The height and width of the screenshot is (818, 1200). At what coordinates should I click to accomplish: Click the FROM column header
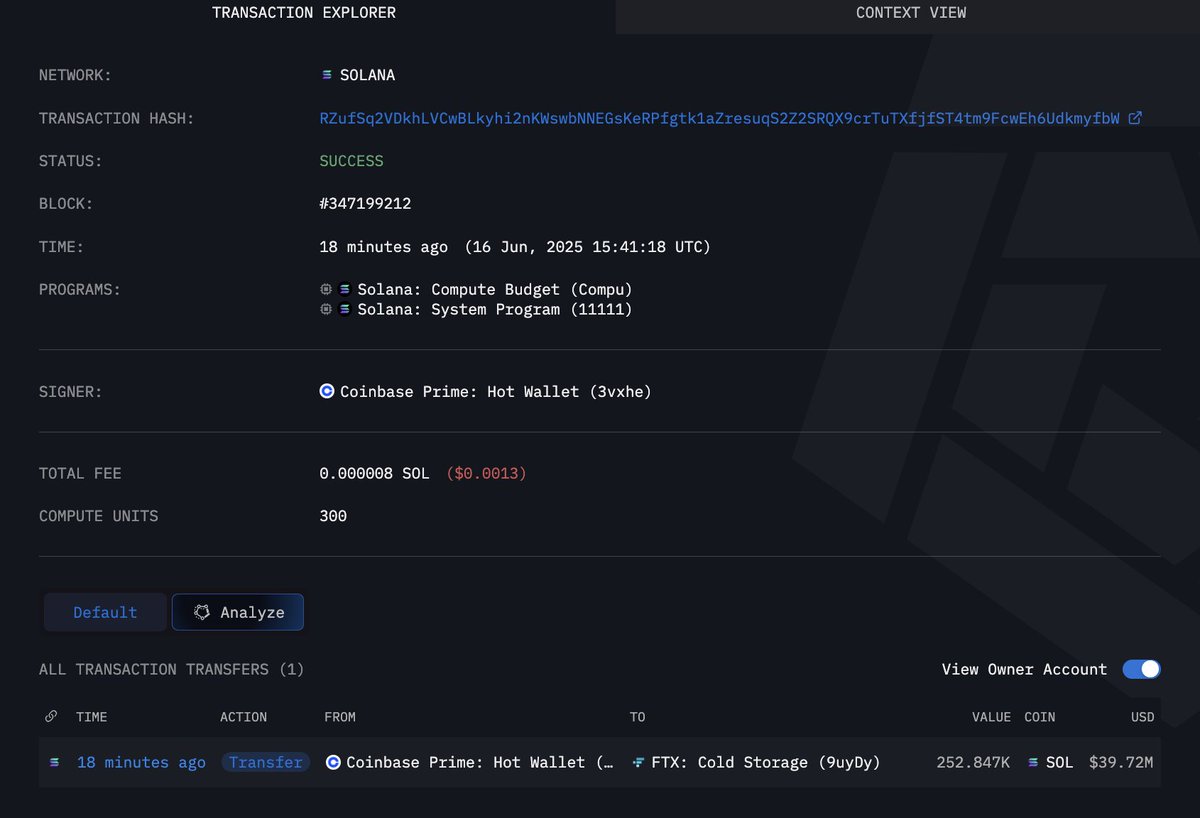click(x=340, y=717)
